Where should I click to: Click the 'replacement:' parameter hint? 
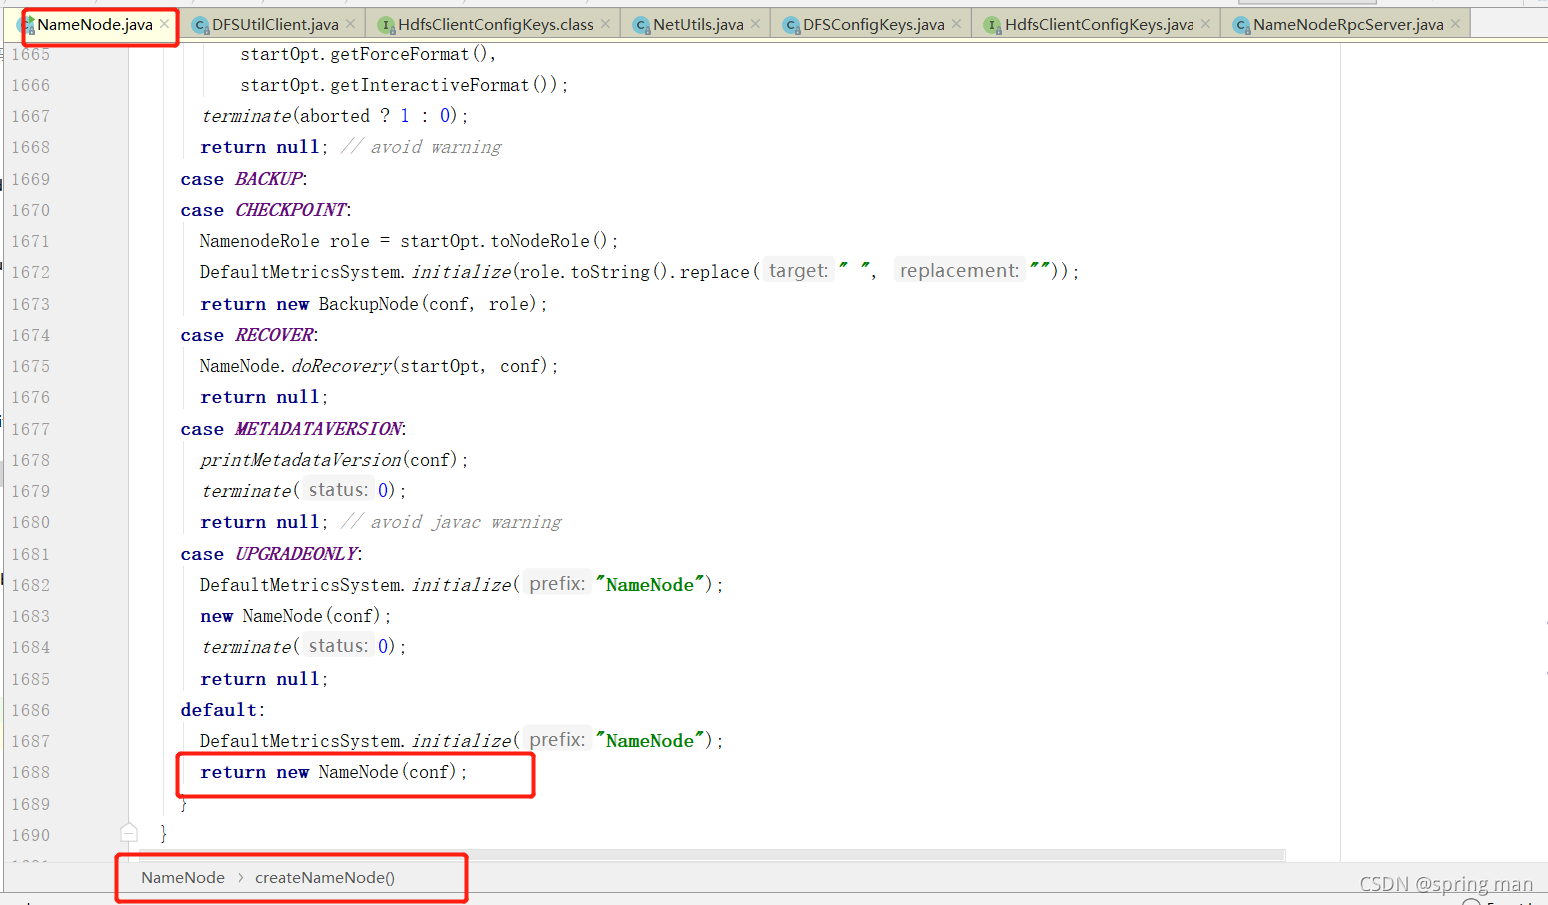pos(959,271)
